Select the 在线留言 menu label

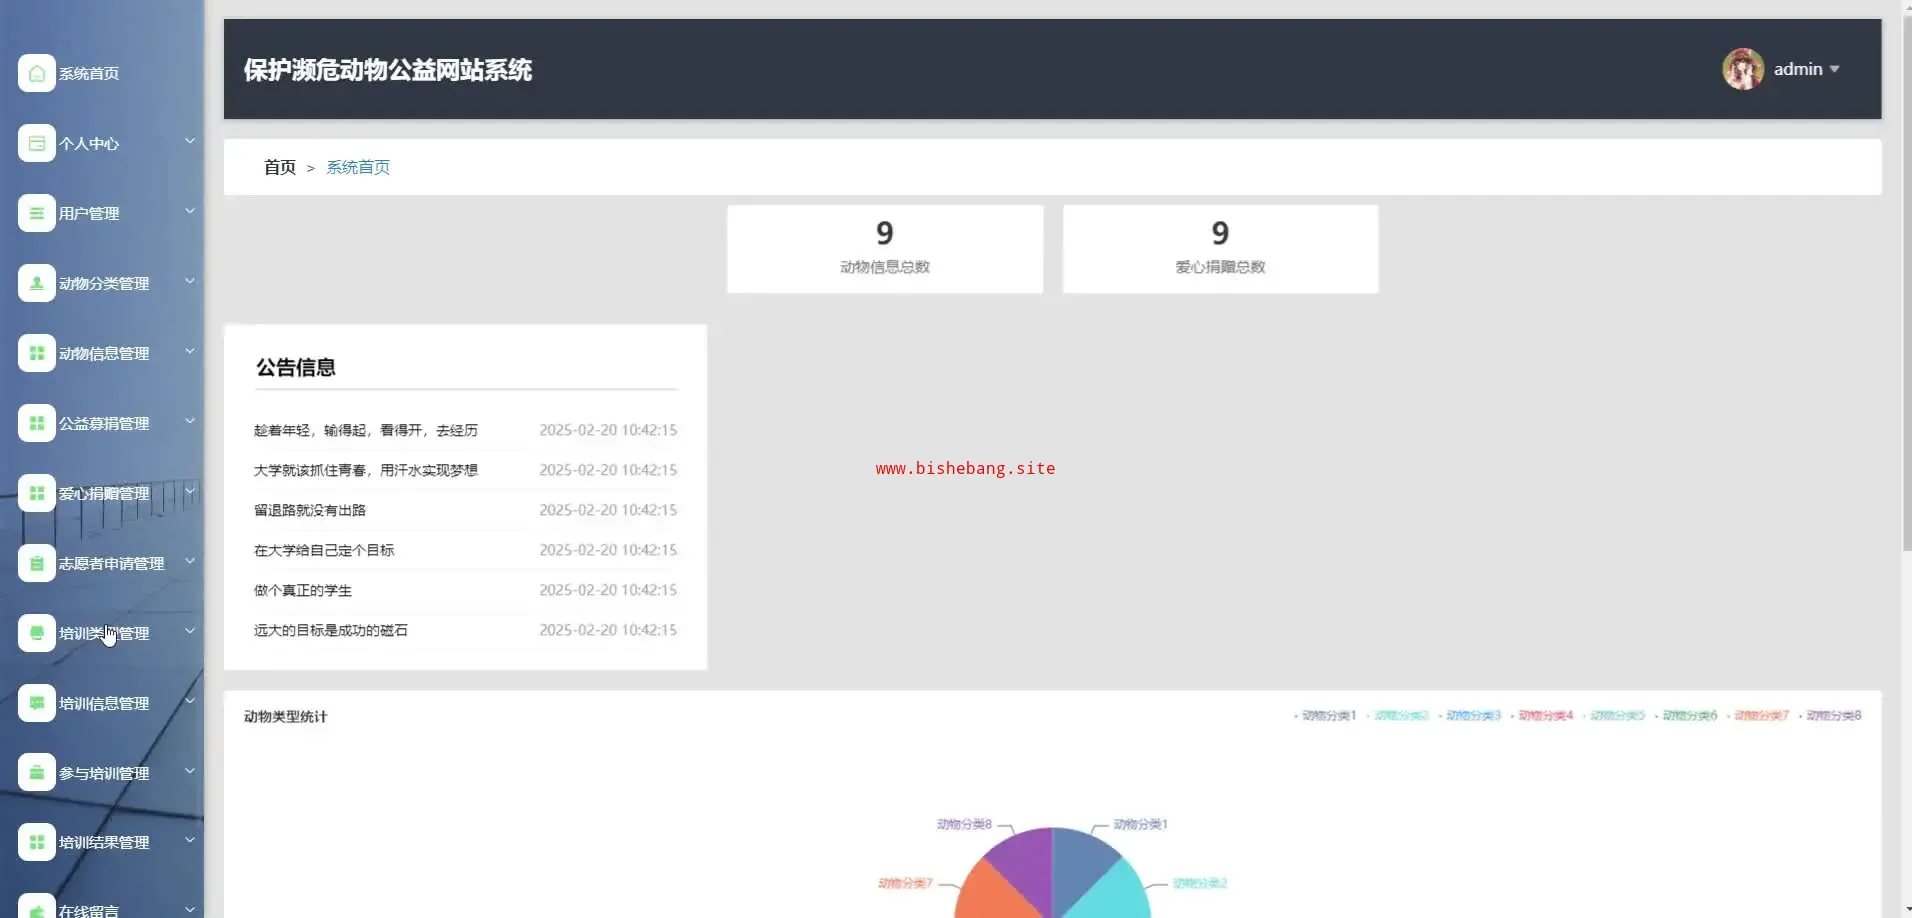pos(89,911)
